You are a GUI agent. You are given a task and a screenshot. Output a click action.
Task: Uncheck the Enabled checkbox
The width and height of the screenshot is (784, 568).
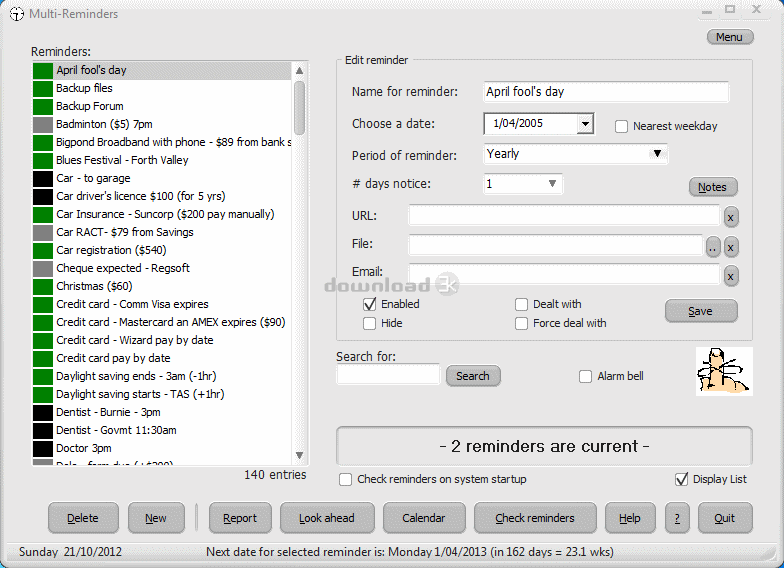[x=370, y=304]
